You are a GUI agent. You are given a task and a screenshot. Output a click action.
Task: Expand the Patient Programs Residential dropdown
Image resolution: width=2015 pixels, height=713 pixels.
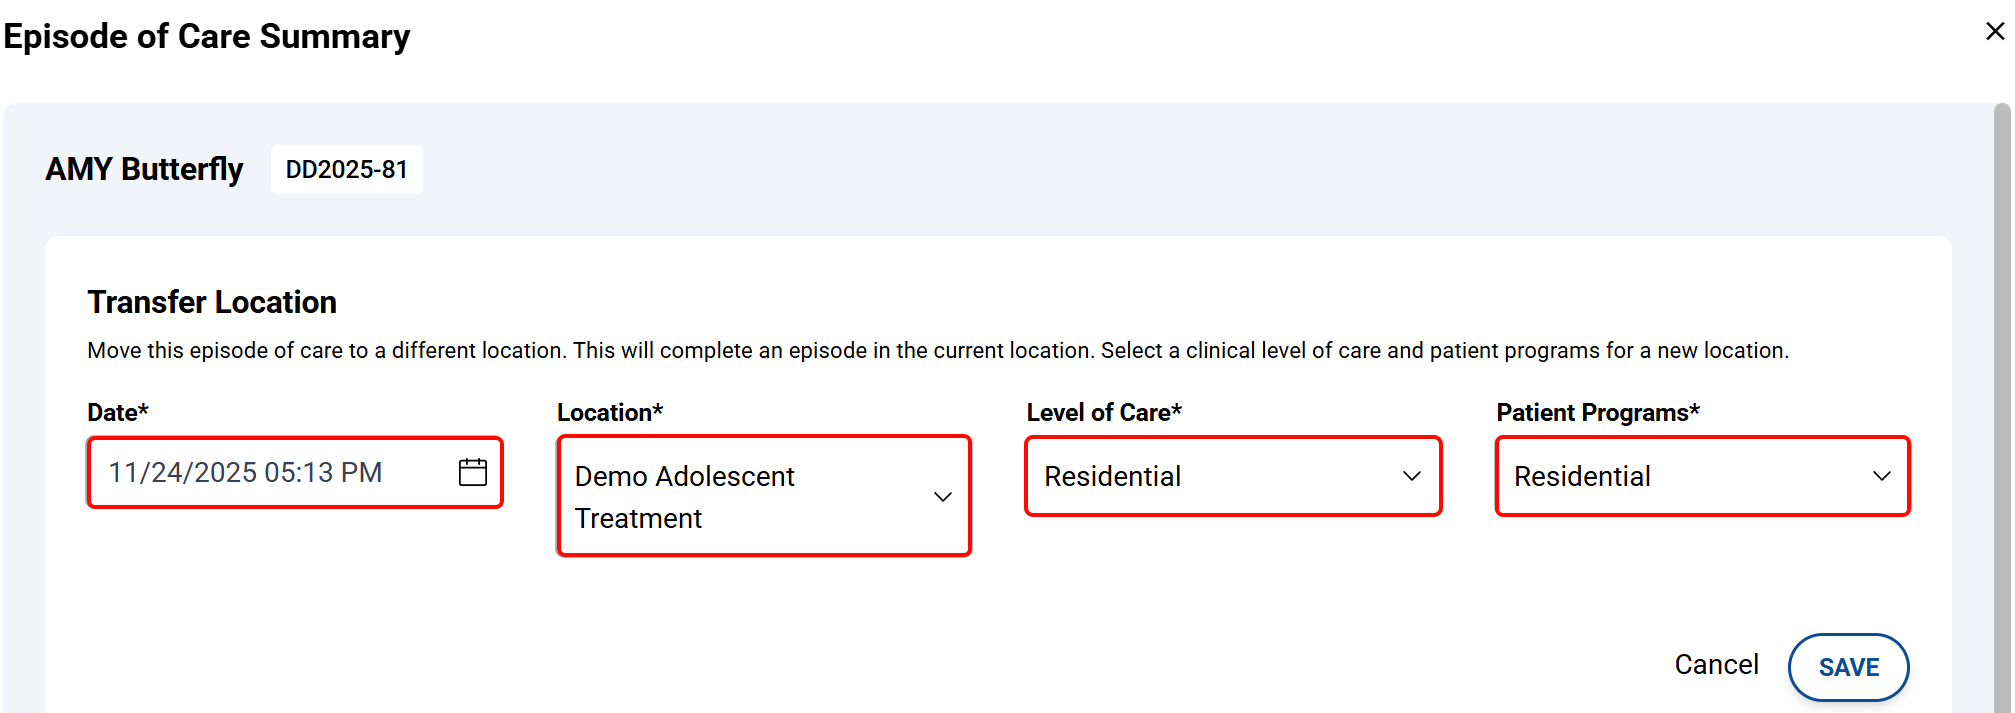1670,476
